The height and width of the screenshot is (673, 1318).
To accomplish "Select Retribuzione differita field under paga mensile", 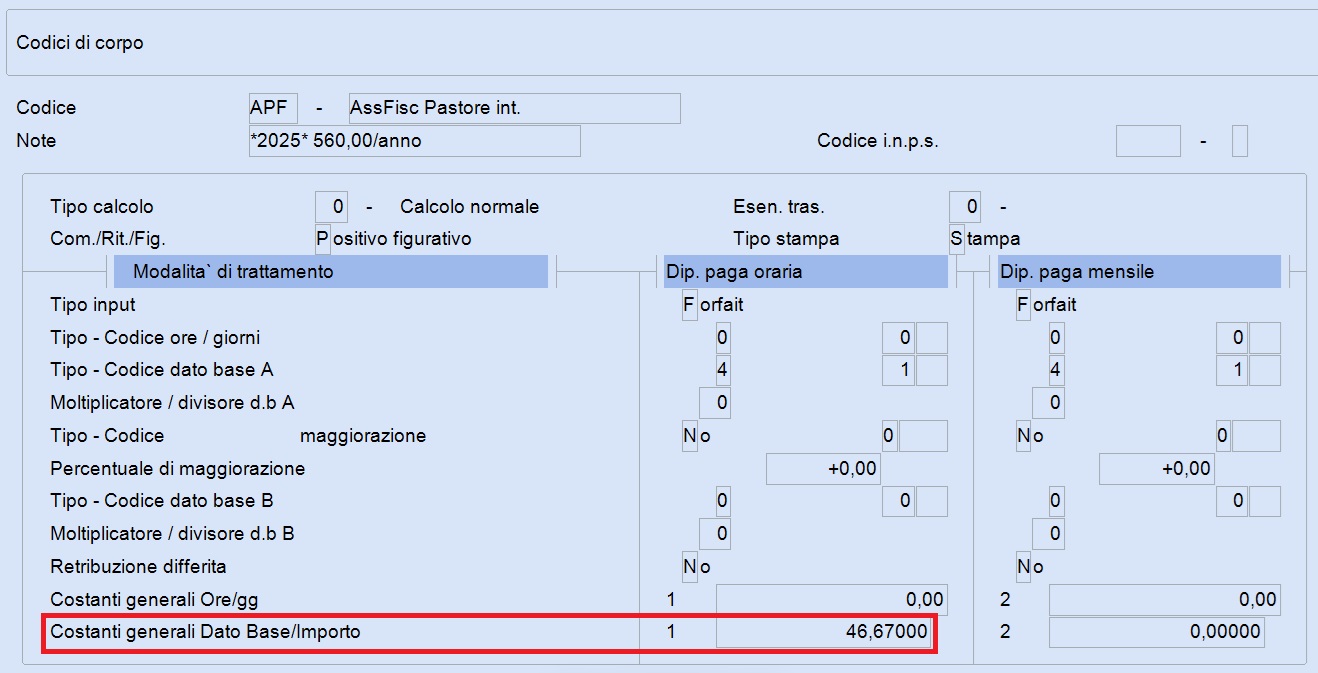I will click(1022, 567).
